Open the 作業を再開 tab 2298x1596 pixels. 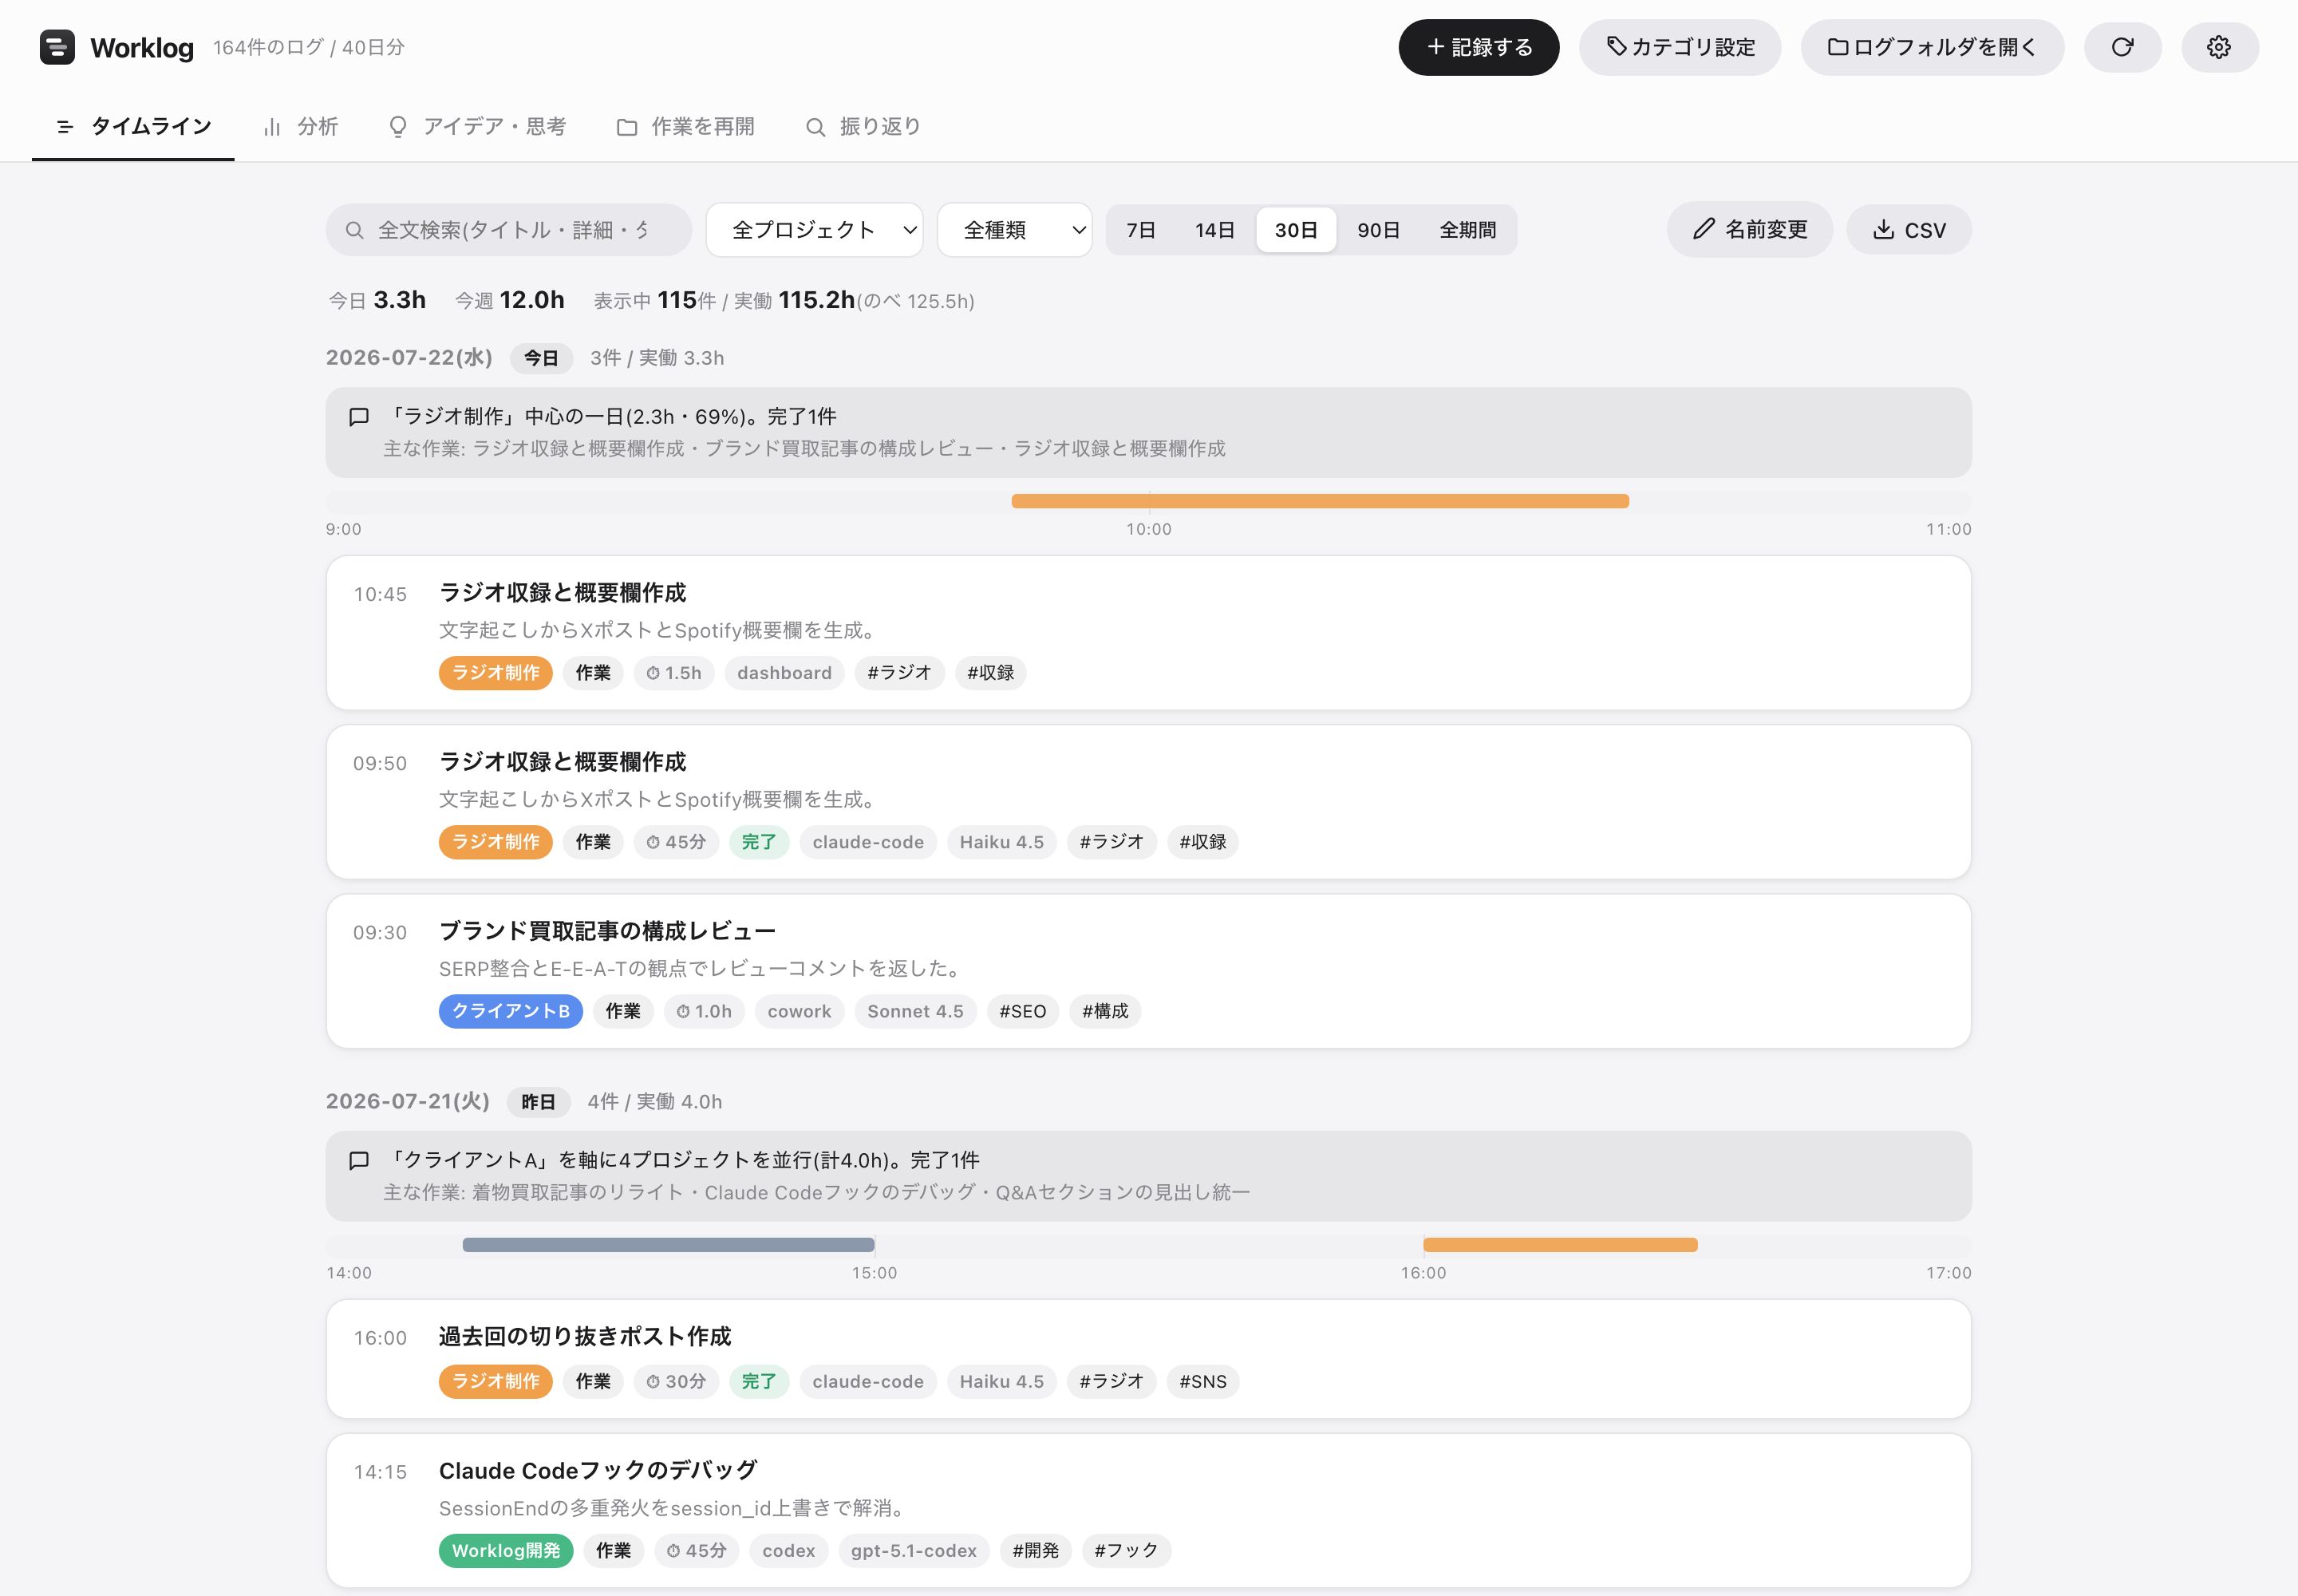coord(686,126)
